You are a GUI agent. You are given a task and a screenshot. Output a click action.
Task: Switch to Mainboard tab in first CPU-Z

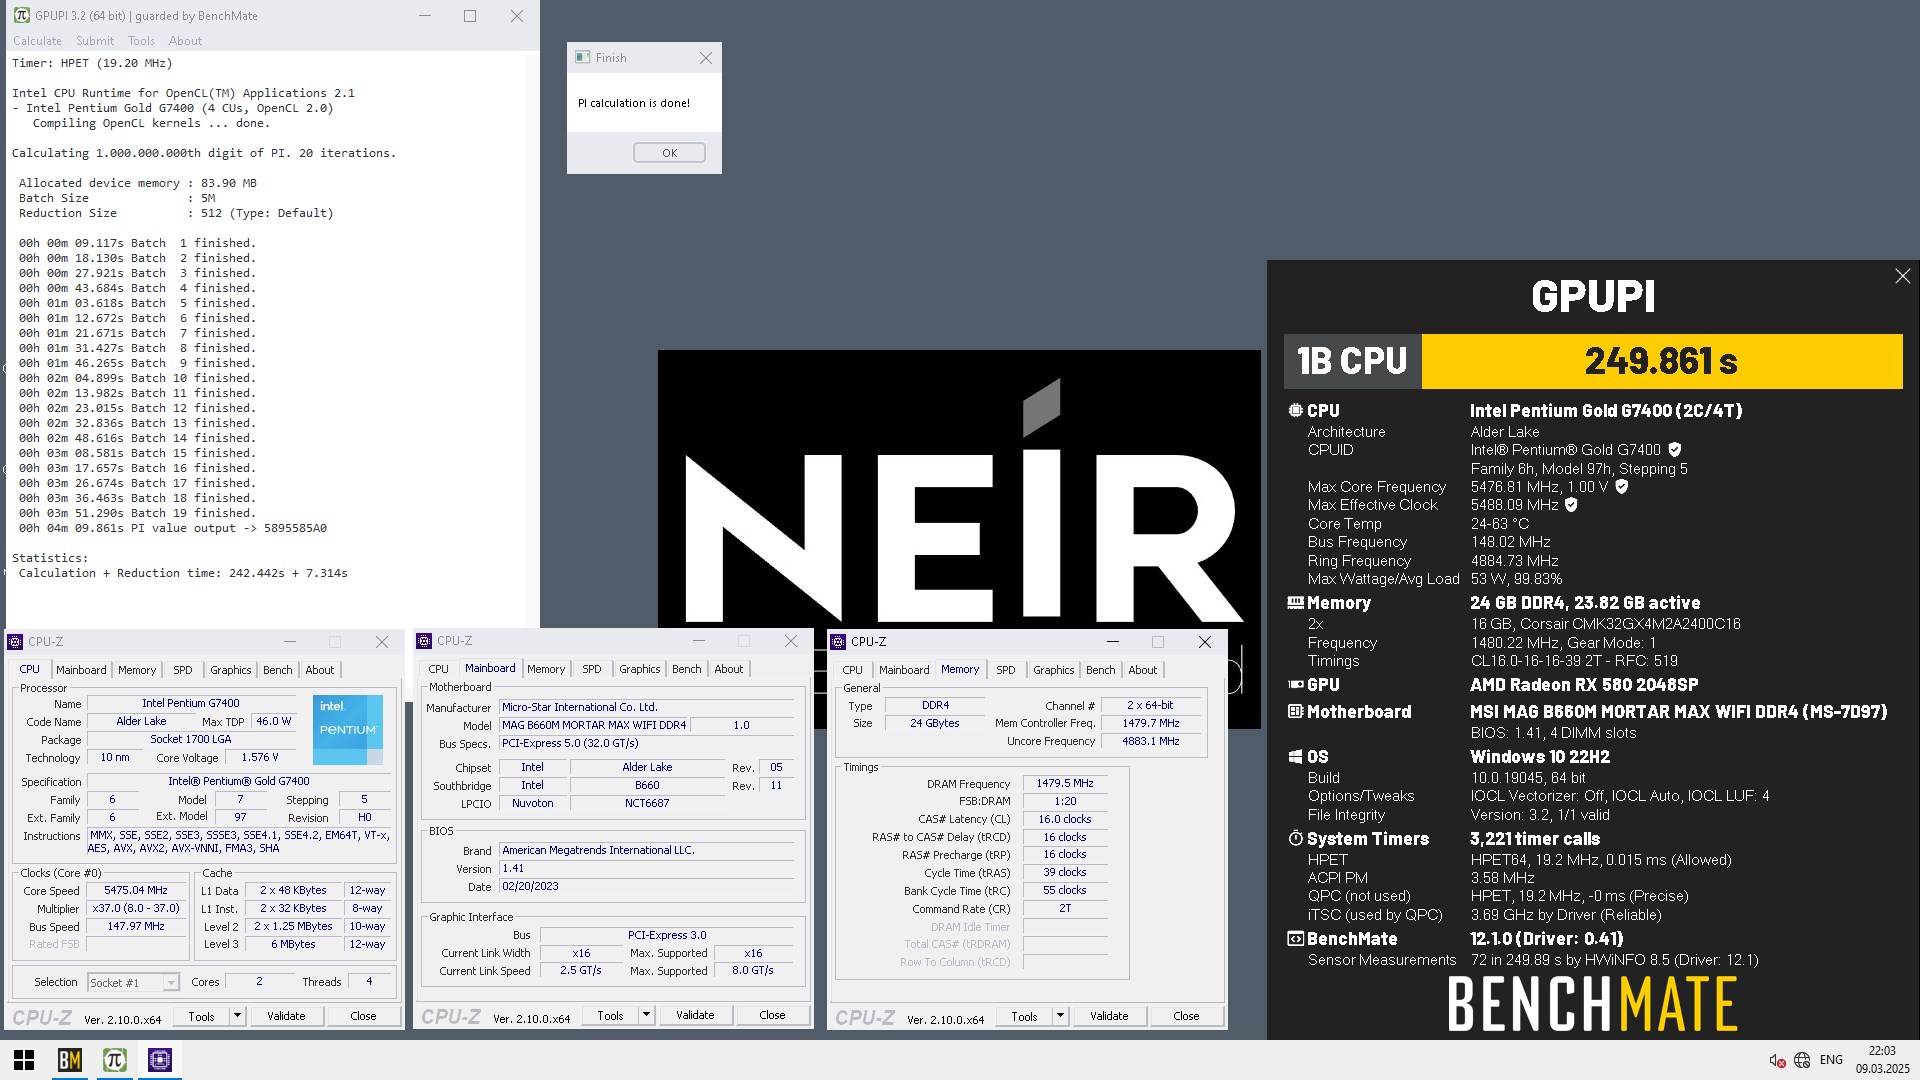pos(81,670)
